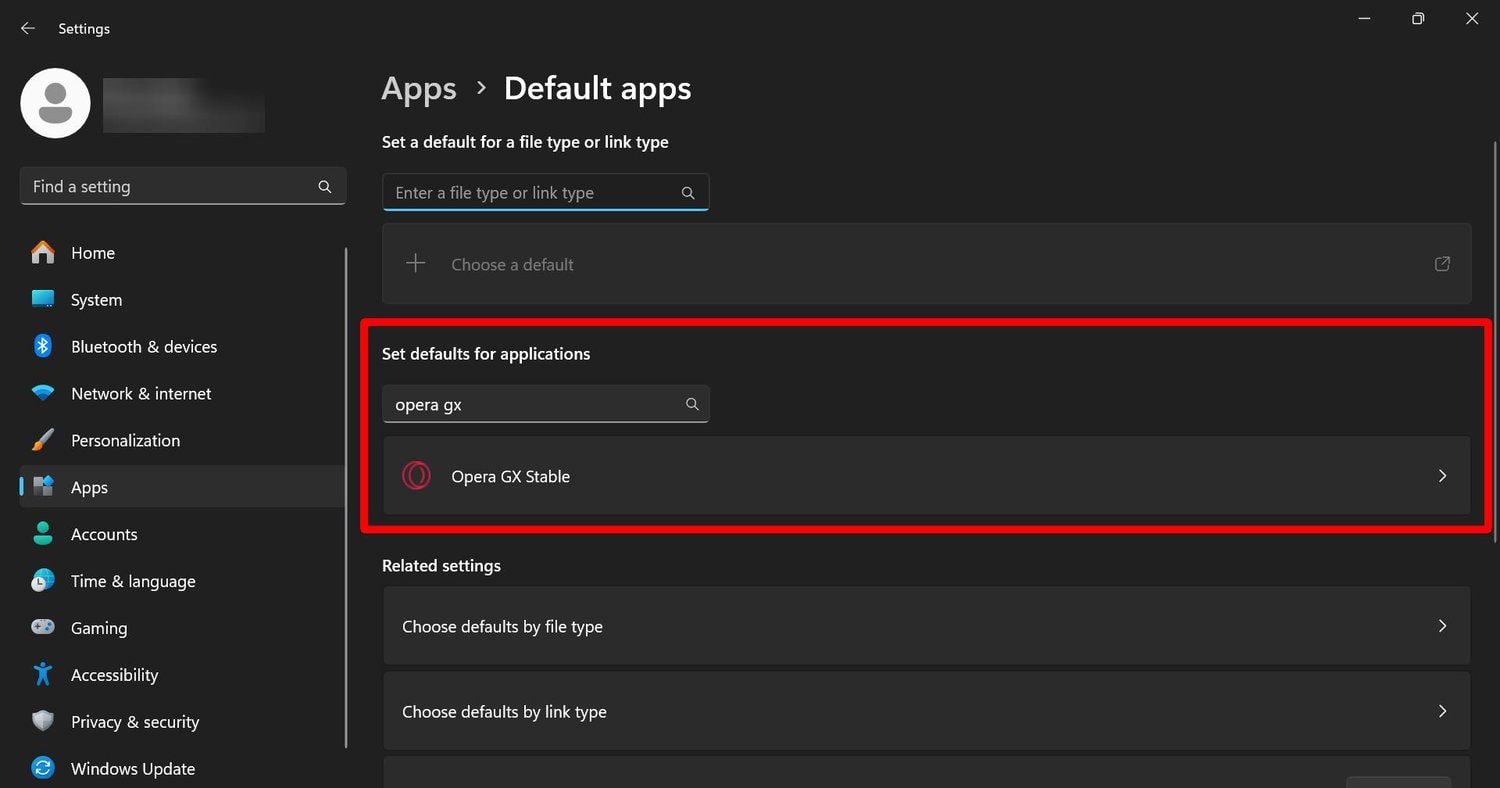Expand Opera GX Stable defaults chevron
The height and width of the screenshot is (788, 1500).
(1441, 476)
